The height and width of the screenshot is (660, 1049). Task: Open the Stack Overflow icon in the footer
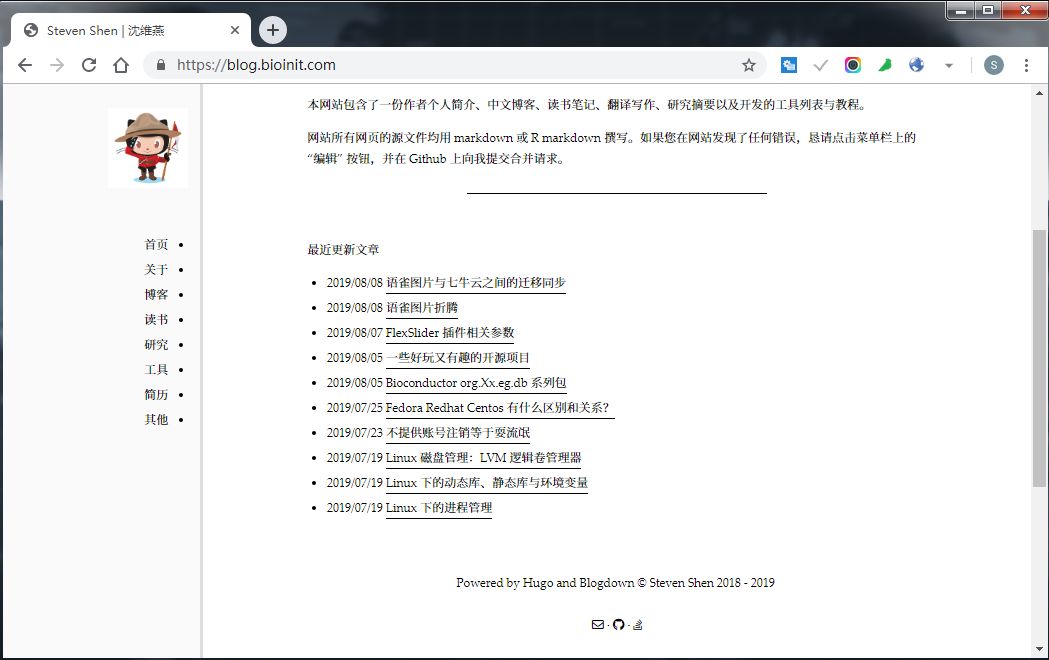point(637,624)
